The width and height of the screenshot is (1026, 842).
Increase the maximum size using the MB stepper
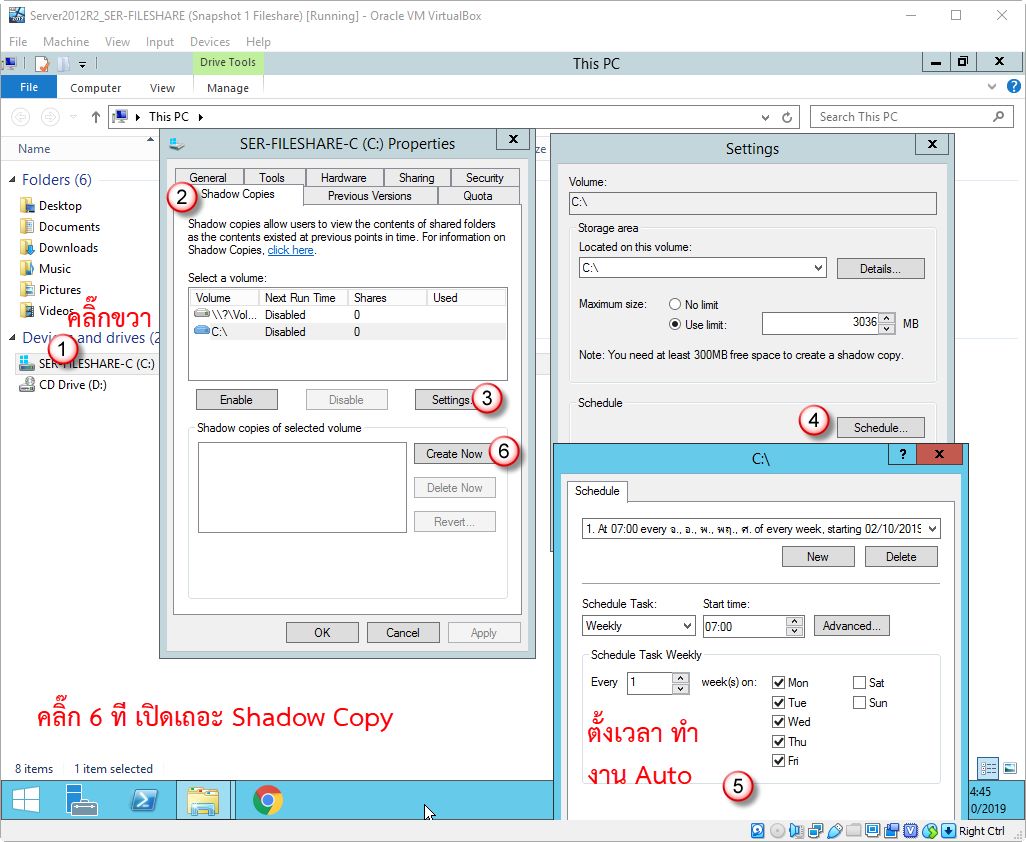click(884, 318)
